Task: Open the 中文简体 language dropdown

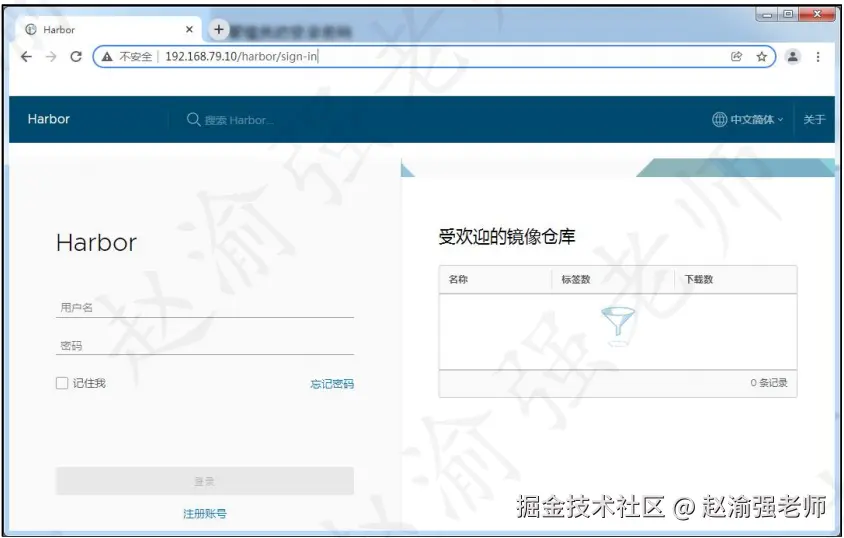Action: (756, 119)
